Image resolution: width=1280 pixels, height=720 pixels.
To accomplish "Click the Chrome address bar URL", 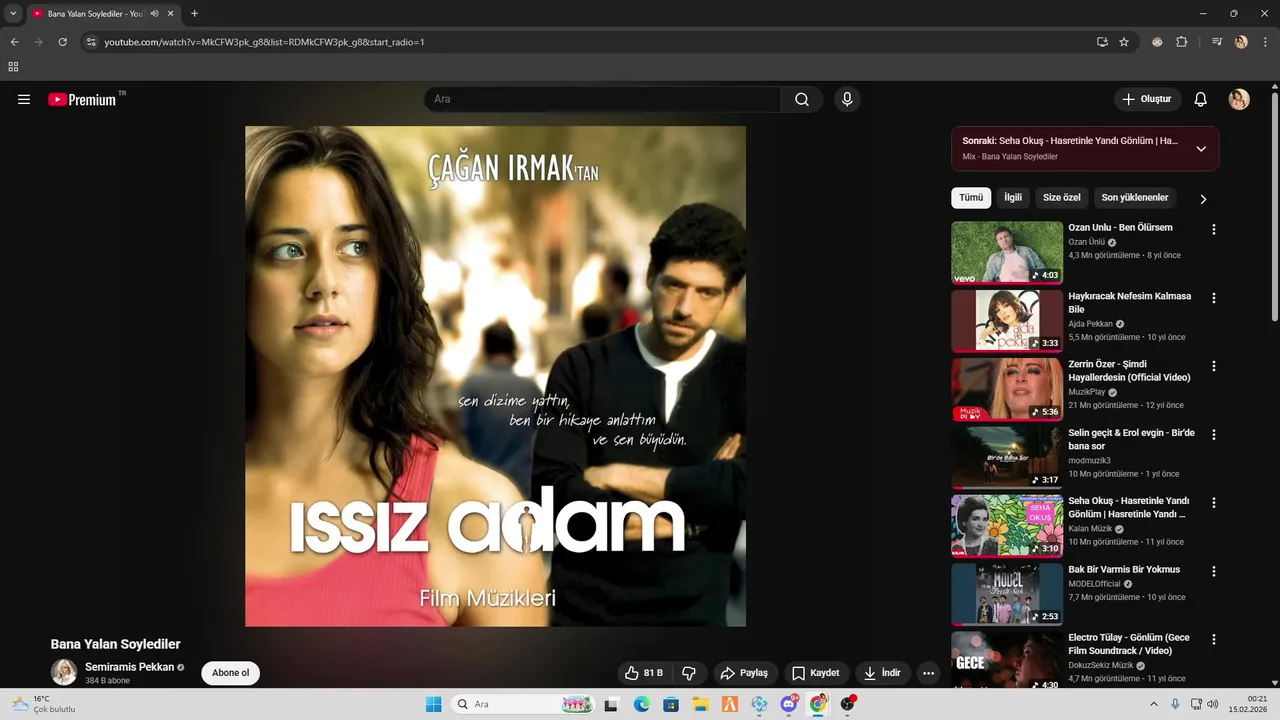I will coord(264,42).
